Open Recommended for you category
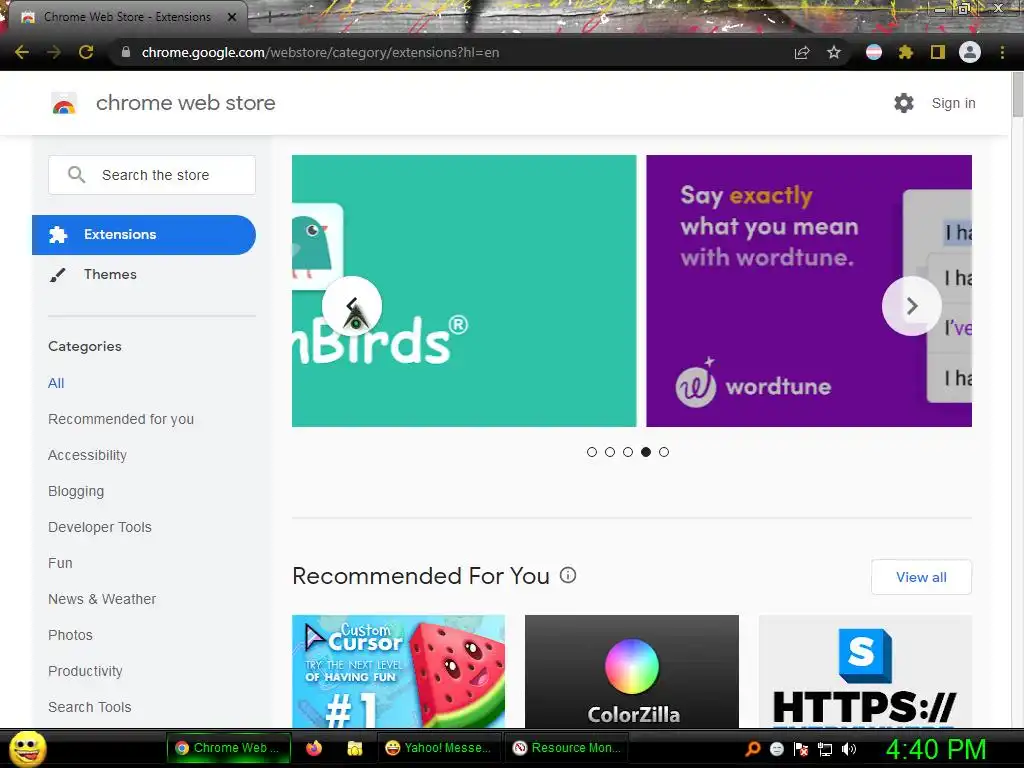This screenshot has height=768, width=1024. [x=121, y=419]
